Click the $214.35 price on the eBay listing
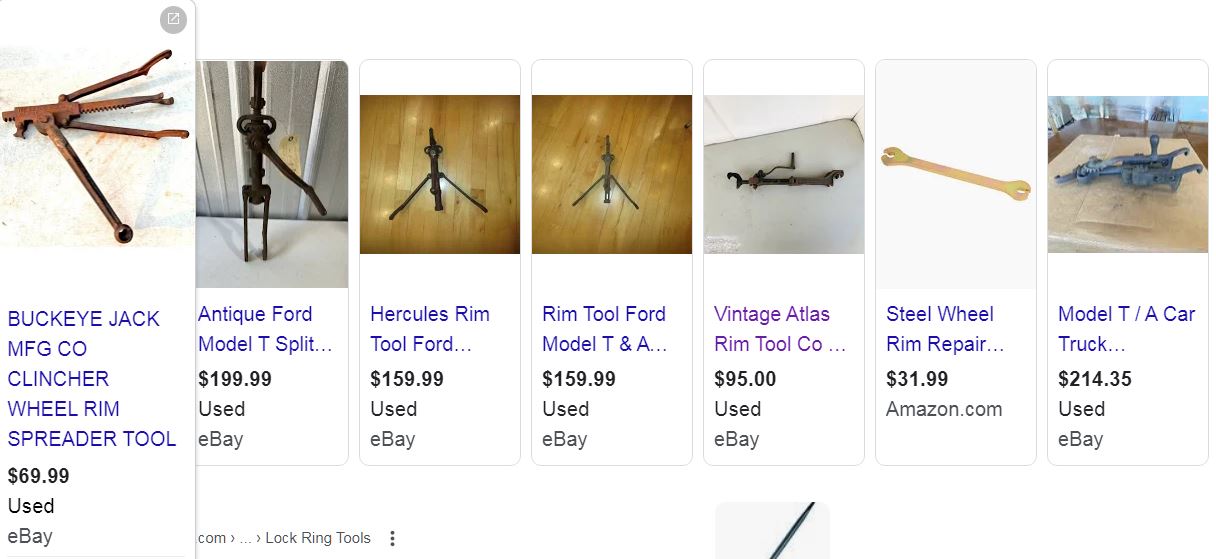 point(1094,379)
